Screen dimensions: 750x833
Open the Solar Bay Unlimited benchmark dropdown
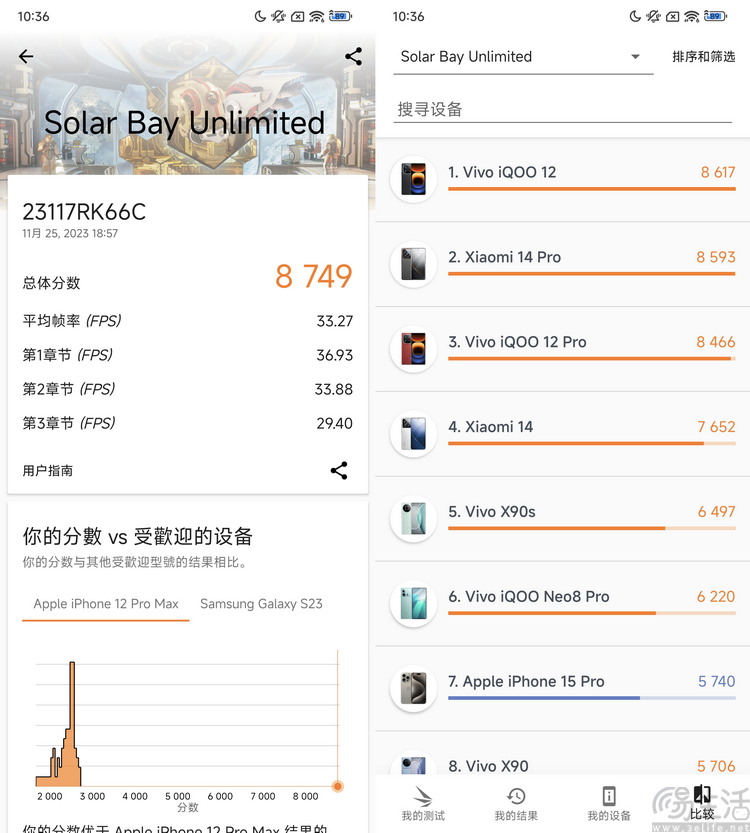pyautogui.click(x=523, y=57)
